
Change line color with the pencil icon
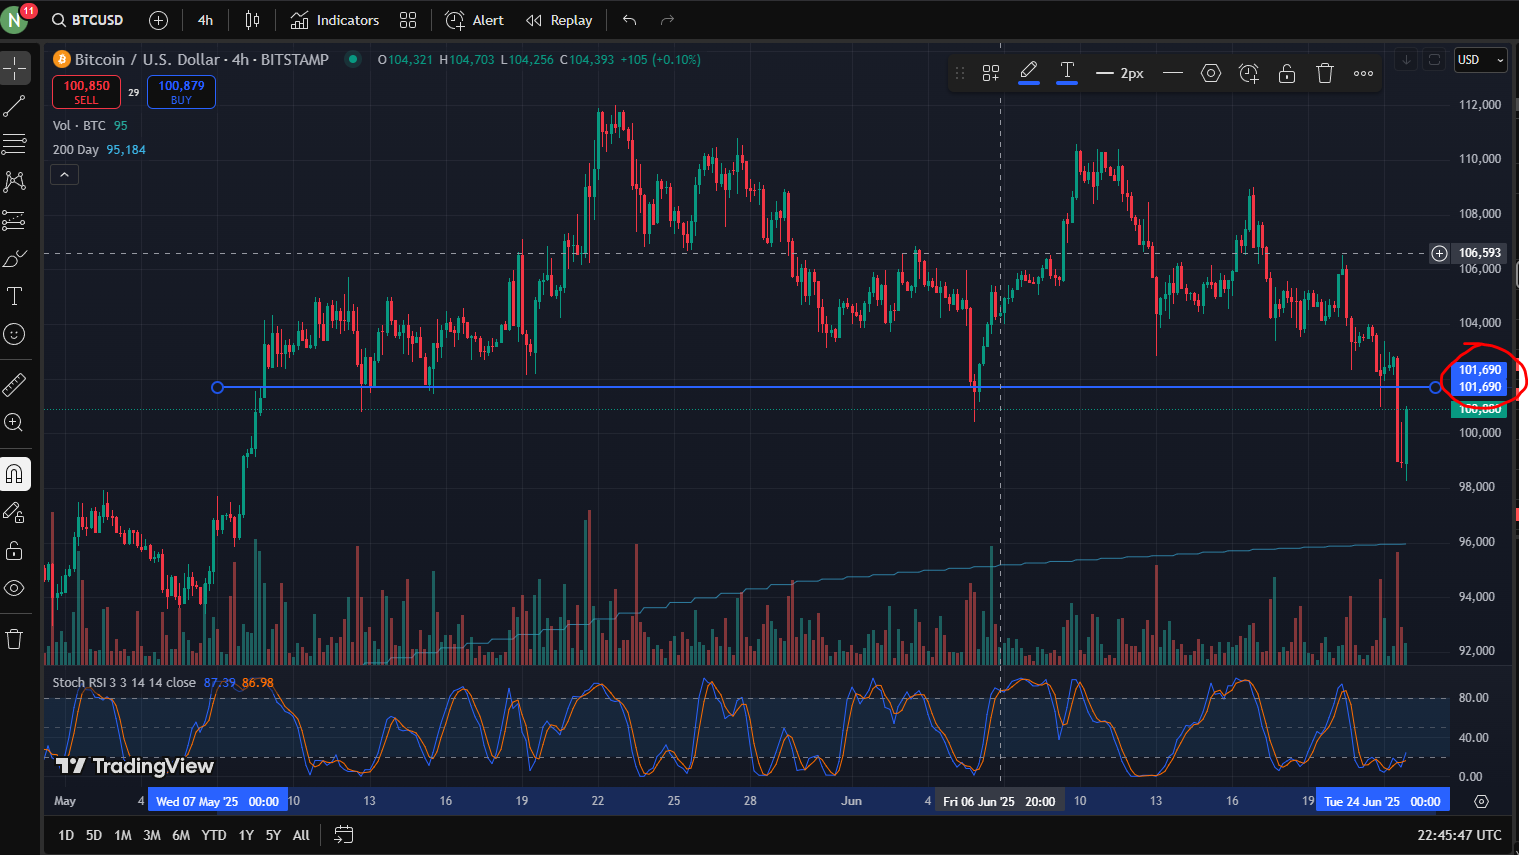point(1029,73)
